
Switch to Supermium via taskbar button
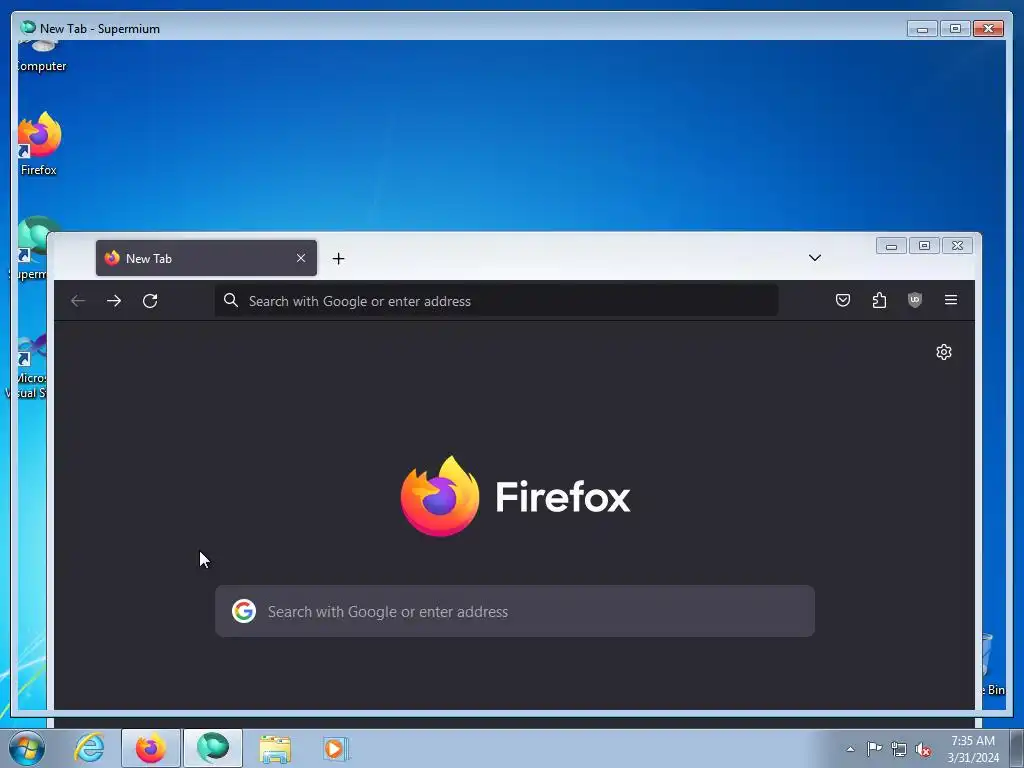(x=213, y=748)
